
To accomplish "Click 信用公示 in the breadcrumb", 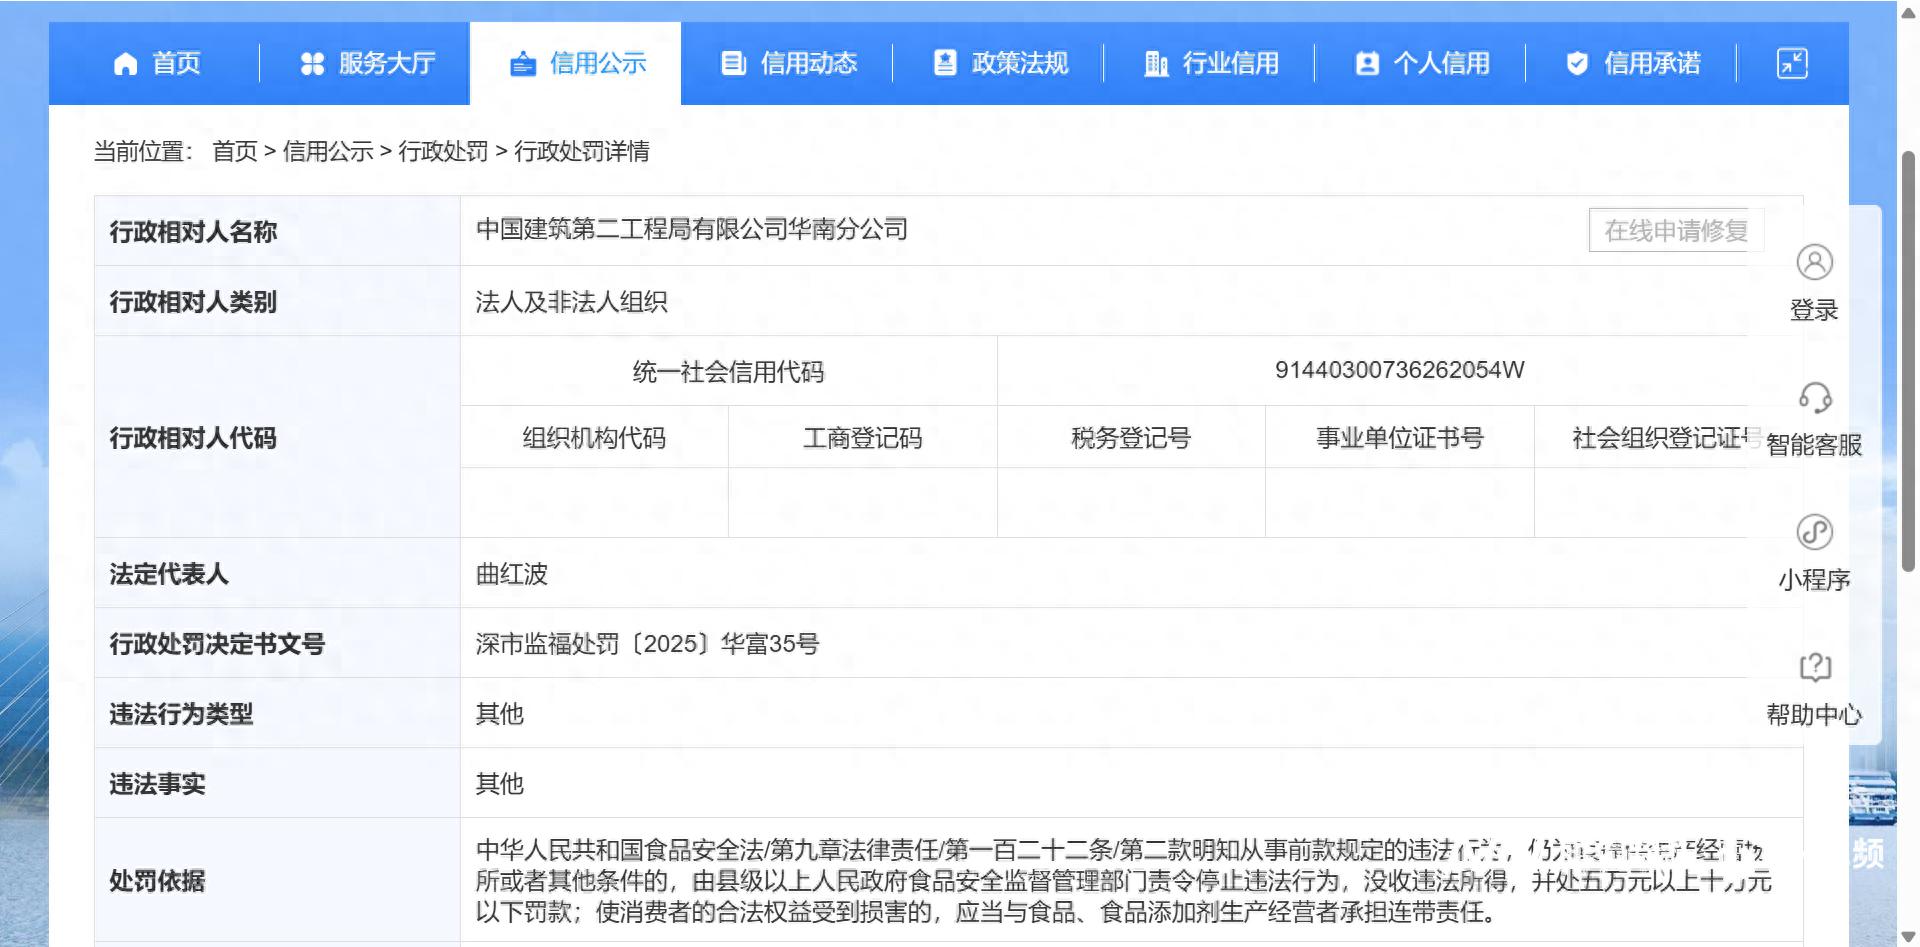I will click(328, 151).
